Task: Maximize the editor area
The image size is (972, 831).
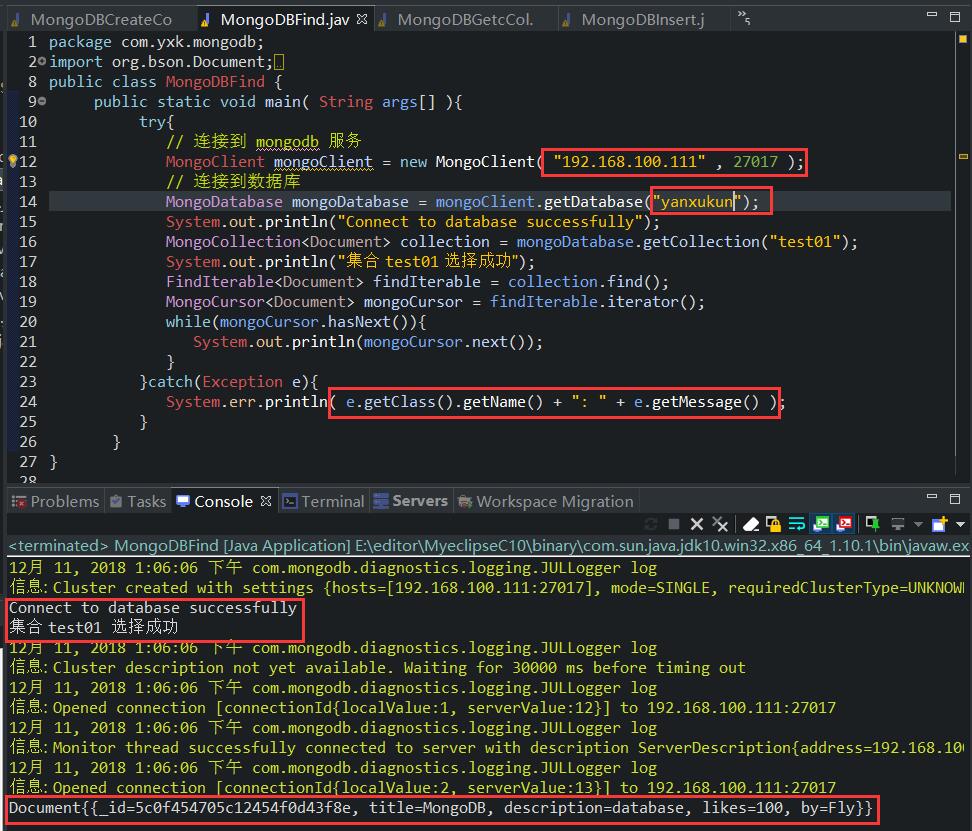Action: click(x=955, y=17)
